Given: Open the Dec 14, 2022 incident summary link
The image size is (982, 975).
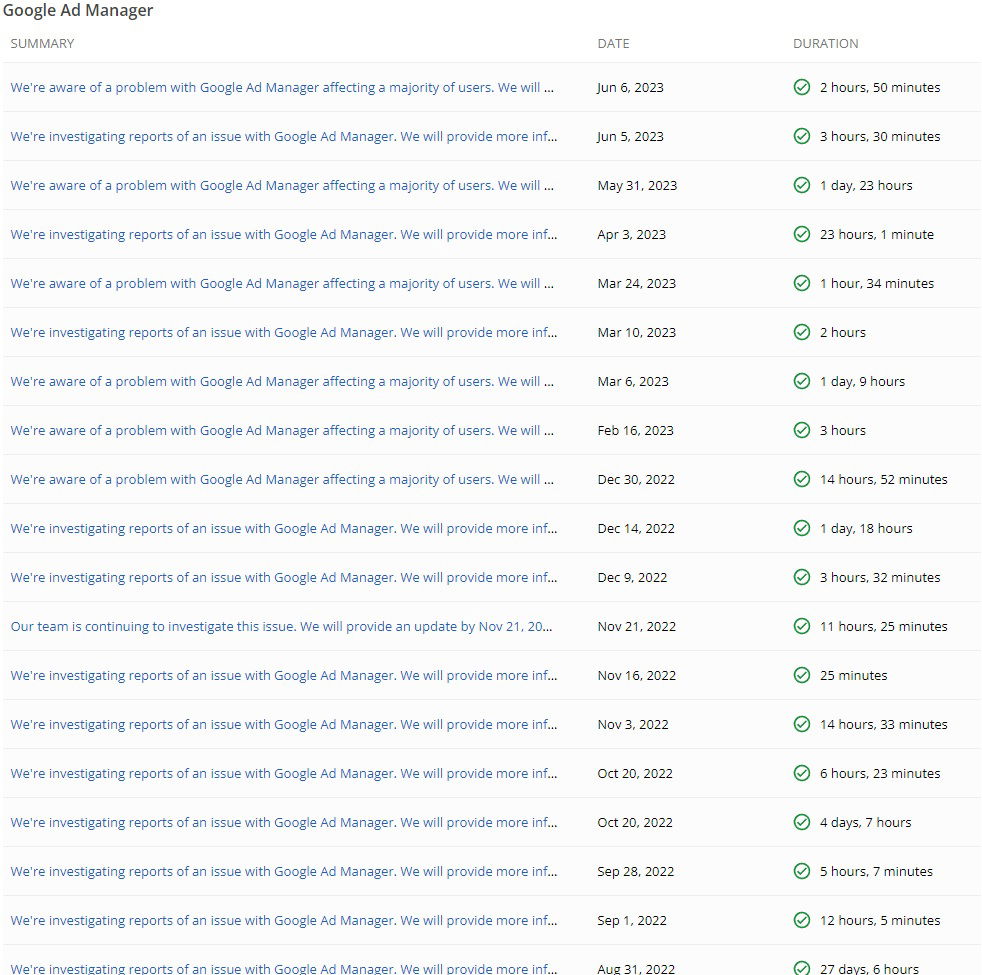Looking at the screenshot, I should (283, 528).
